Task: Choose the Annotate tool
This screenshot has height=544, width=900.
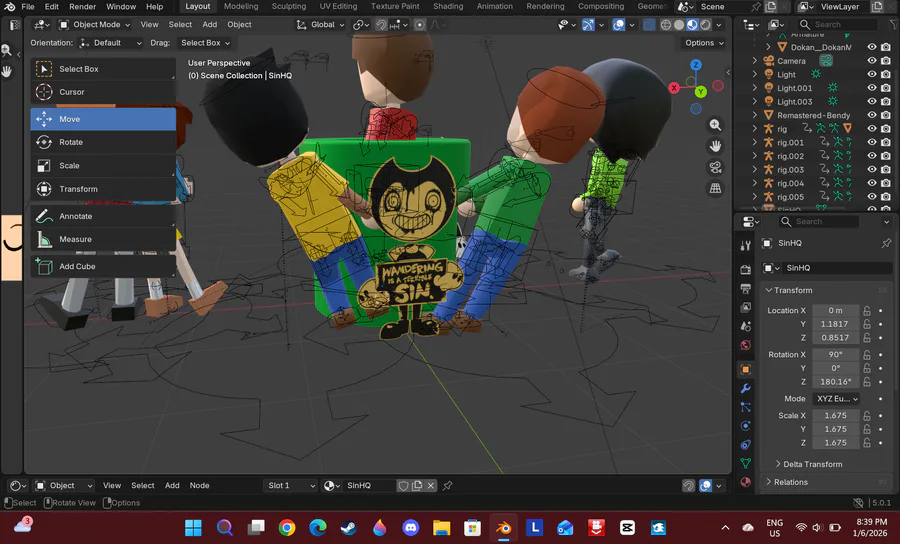Action: 103,216
